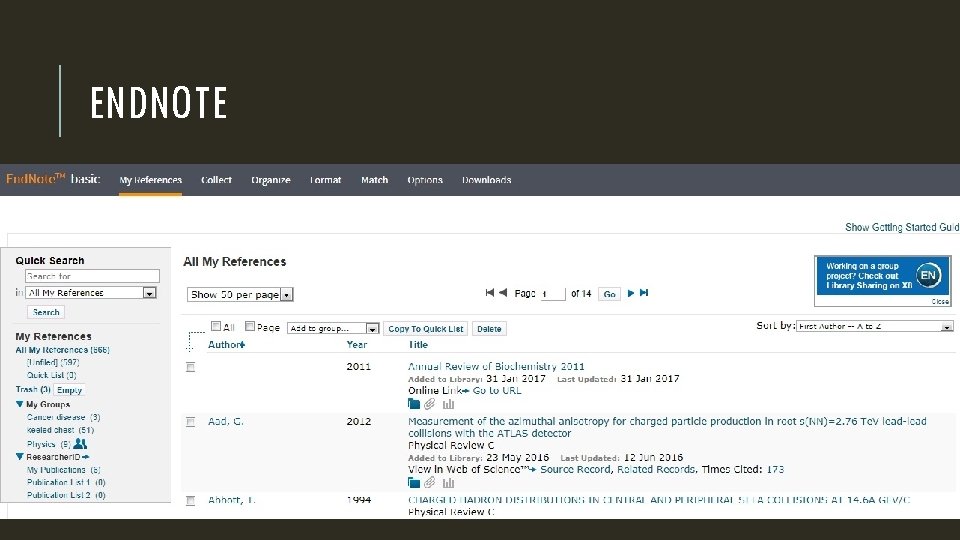
Task: Open Options tab
Action: [425, 180]
